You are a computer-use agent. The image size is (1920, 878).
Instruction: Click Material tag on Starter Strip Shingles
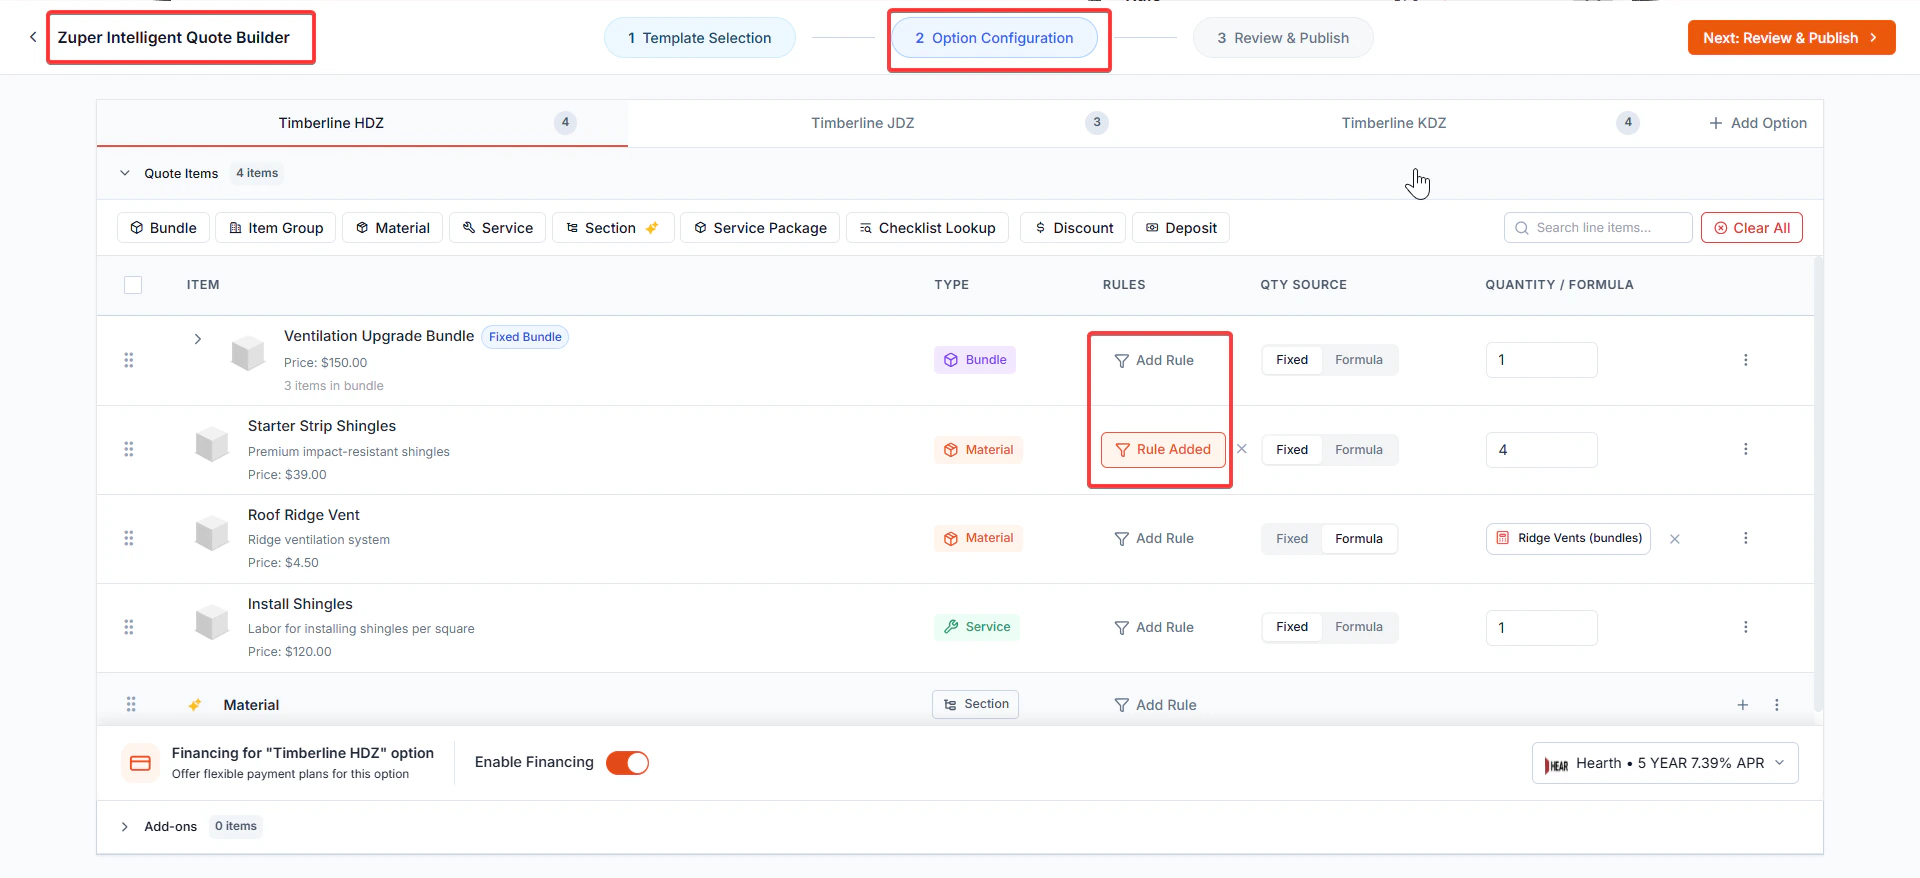979,450
